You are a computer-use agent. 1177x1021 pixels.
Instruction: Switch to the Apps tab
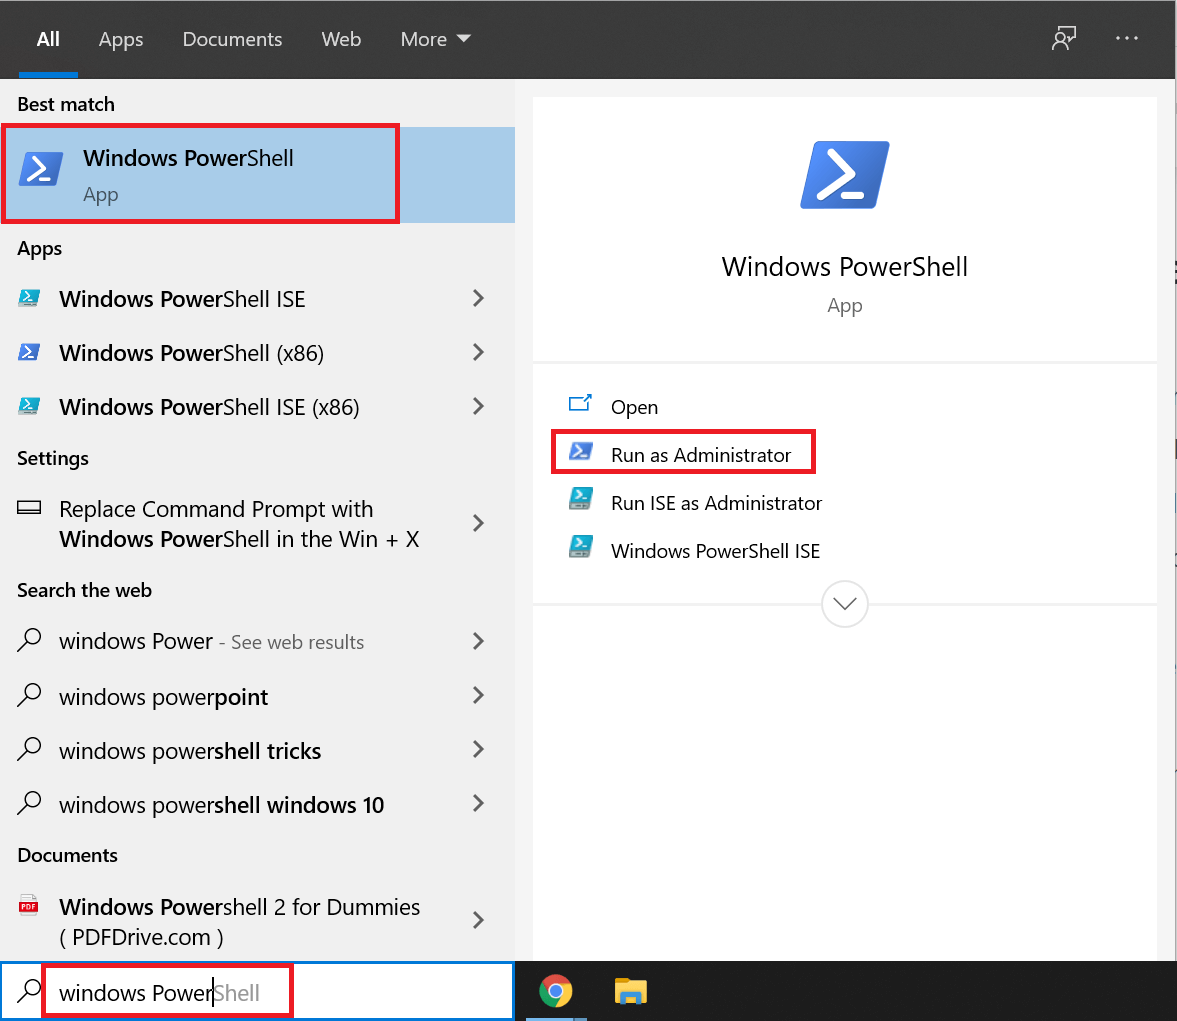(120, 39)
